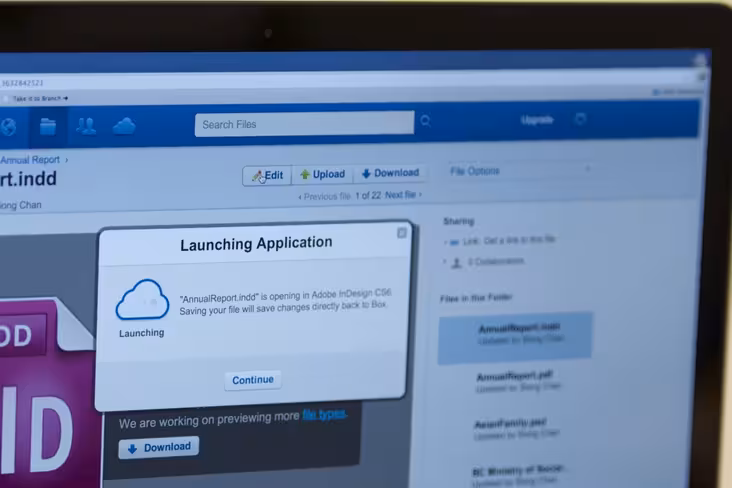Image resolution: width=732 pixels, height=488 pixels.
Task: Click into the Search Files field
Action: pyautogui.click(x=304, y=124)
